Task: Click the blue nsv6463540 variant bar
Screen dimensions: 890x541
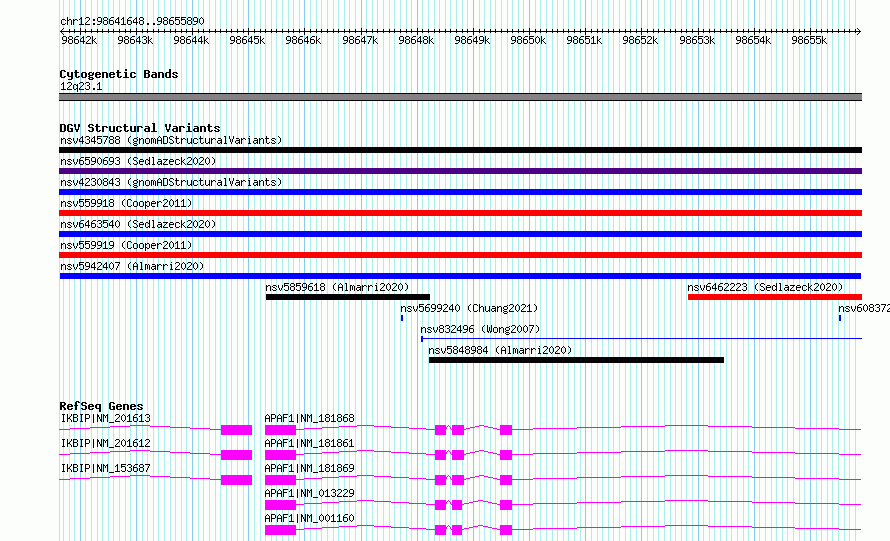Action: (x=460, y=234)
